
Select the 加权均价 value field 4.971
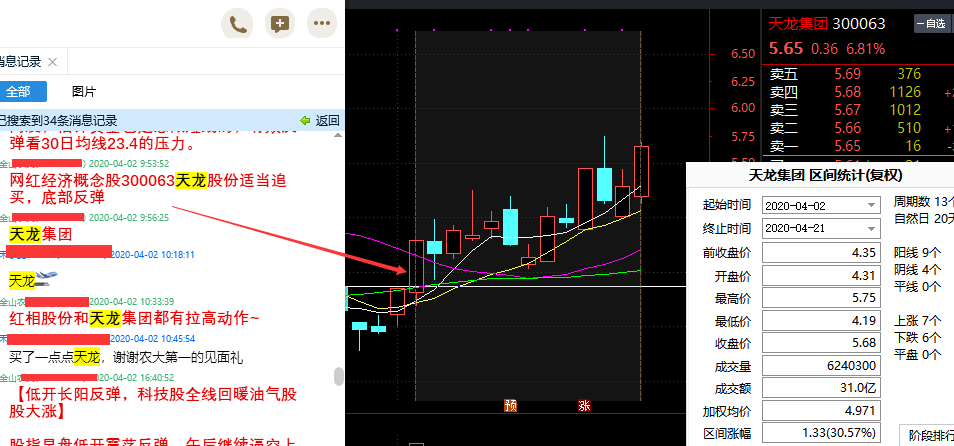[821, 411]
